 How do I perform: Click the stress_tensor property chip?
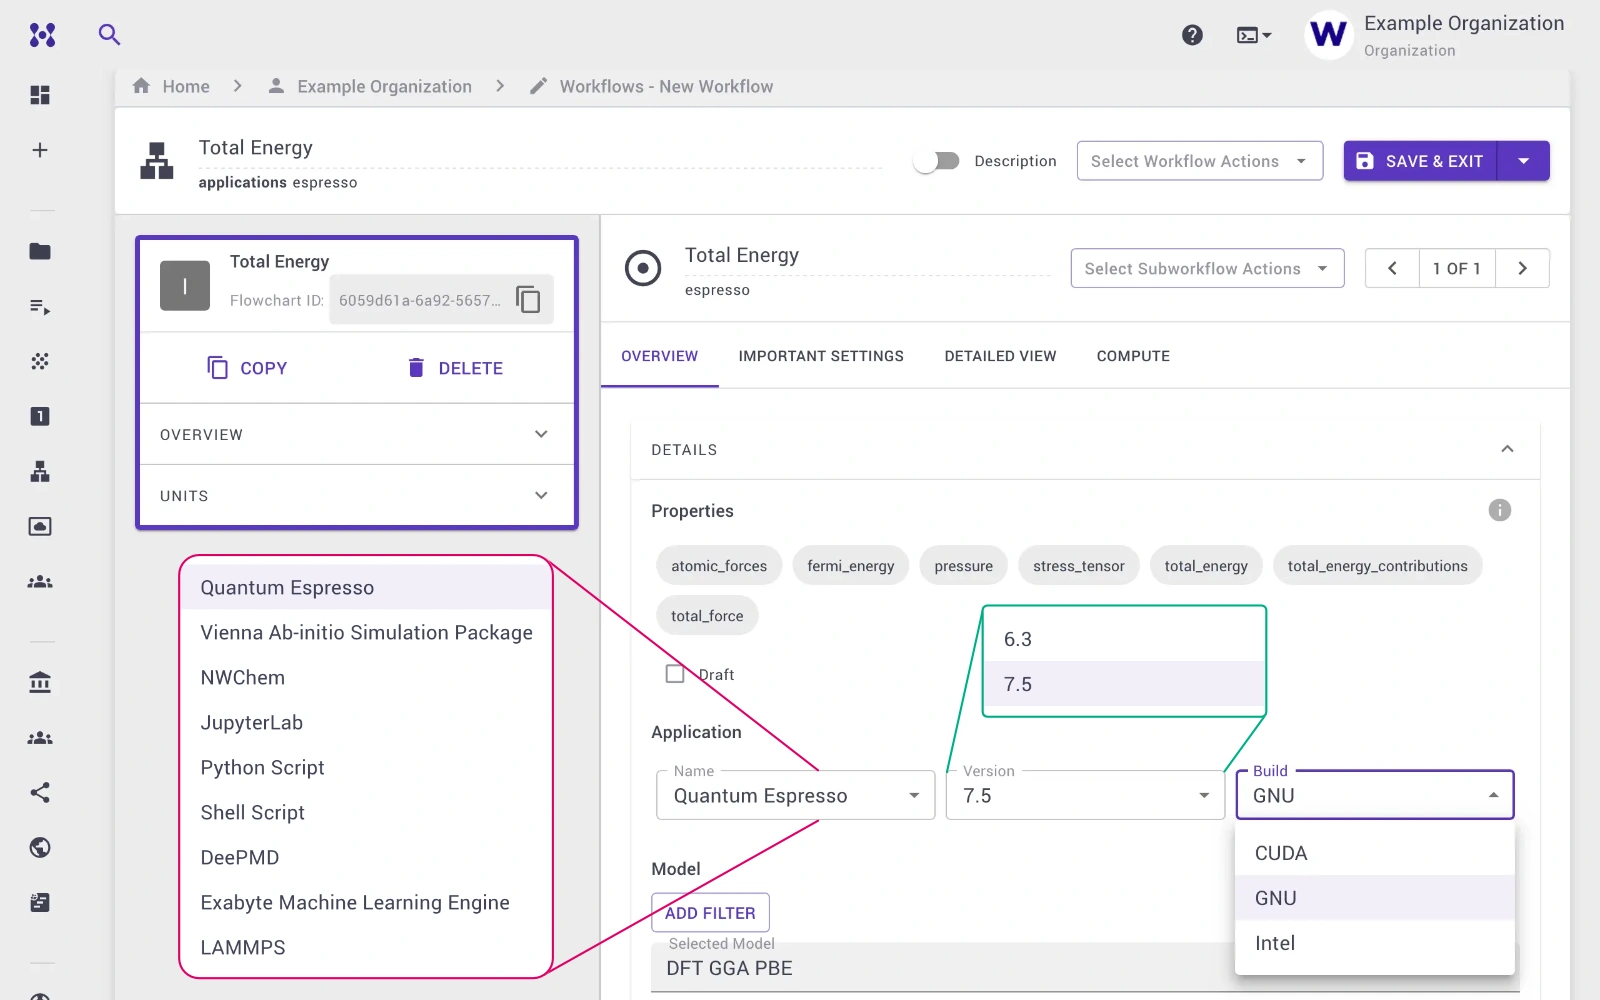(1079, 566)
